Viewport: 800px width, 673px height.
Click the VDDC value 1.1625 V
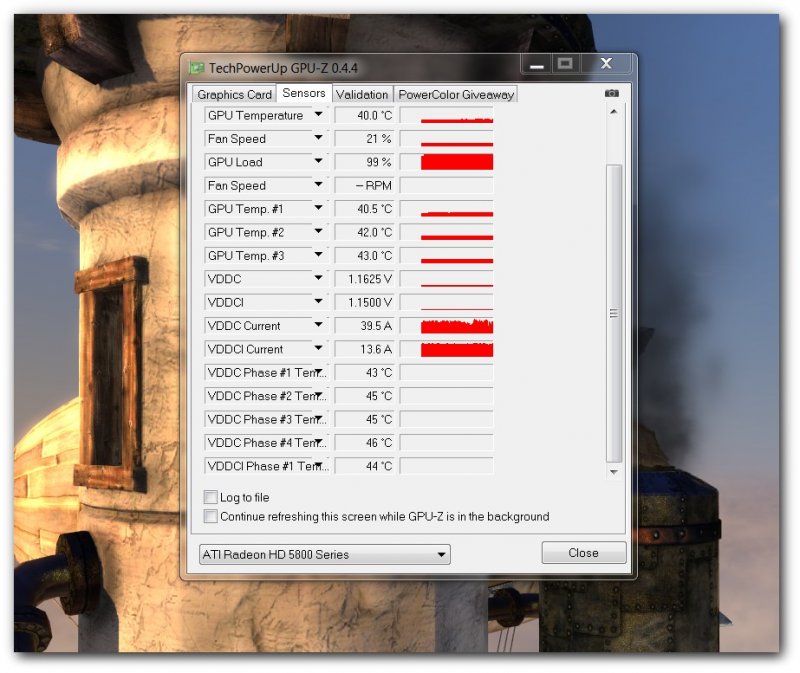364,279
